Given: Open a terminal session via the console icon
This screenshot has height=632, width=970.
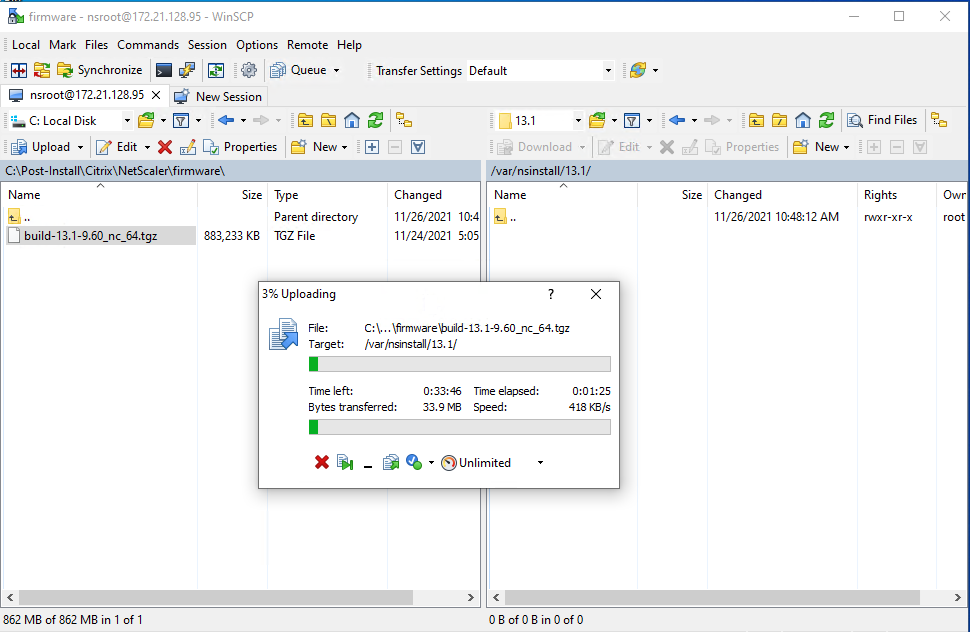Looking at the screenshot, I should 163,69.
